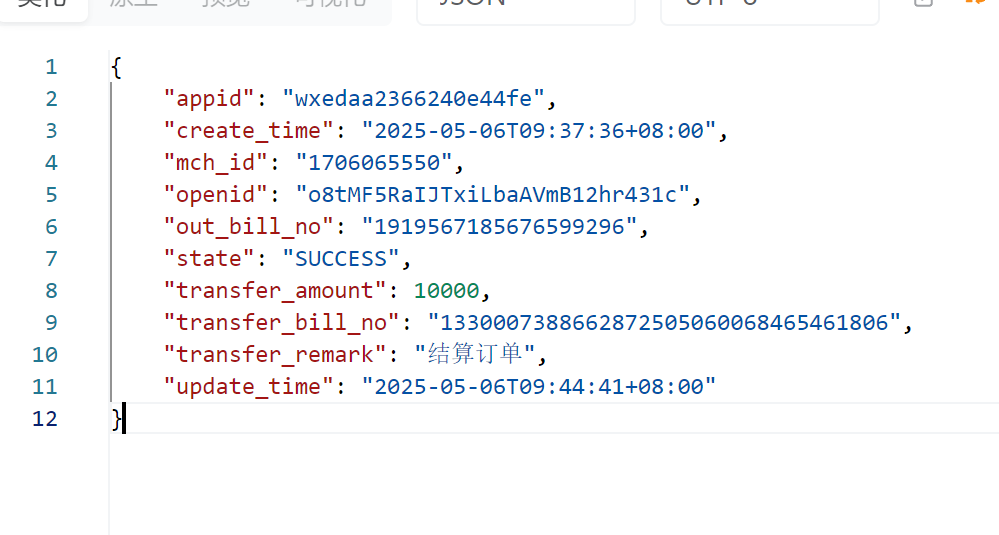Click the create_time timestamp value
Screen dimensions: 999x535
[538, 131]
